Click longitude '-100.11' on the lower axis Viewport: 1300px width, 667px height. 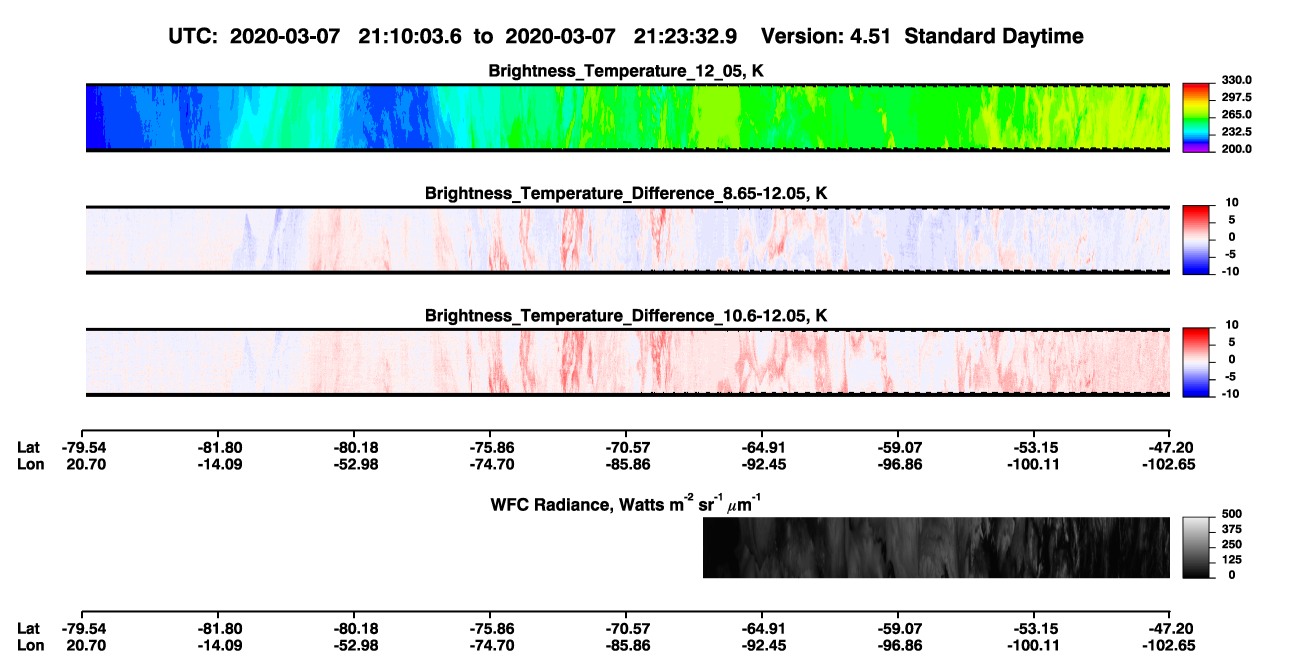tap(1032, 644)
